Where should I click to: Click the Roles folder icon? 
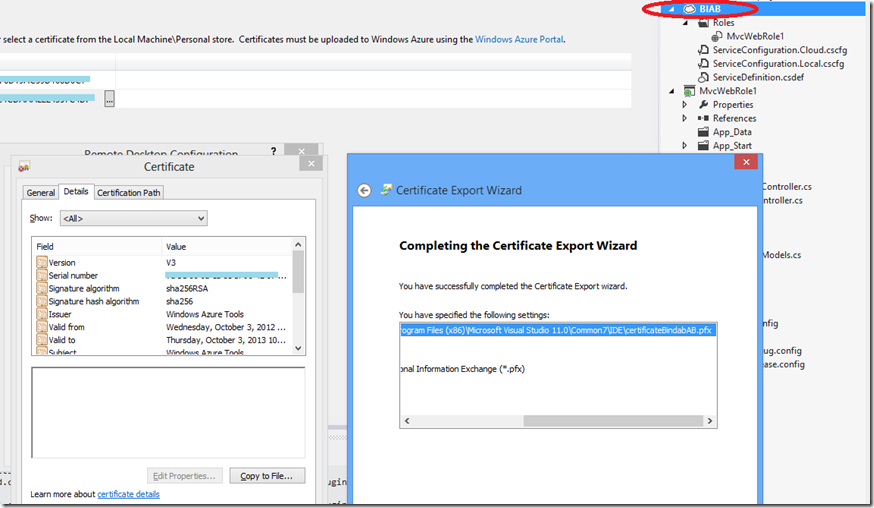click(704, 23)
